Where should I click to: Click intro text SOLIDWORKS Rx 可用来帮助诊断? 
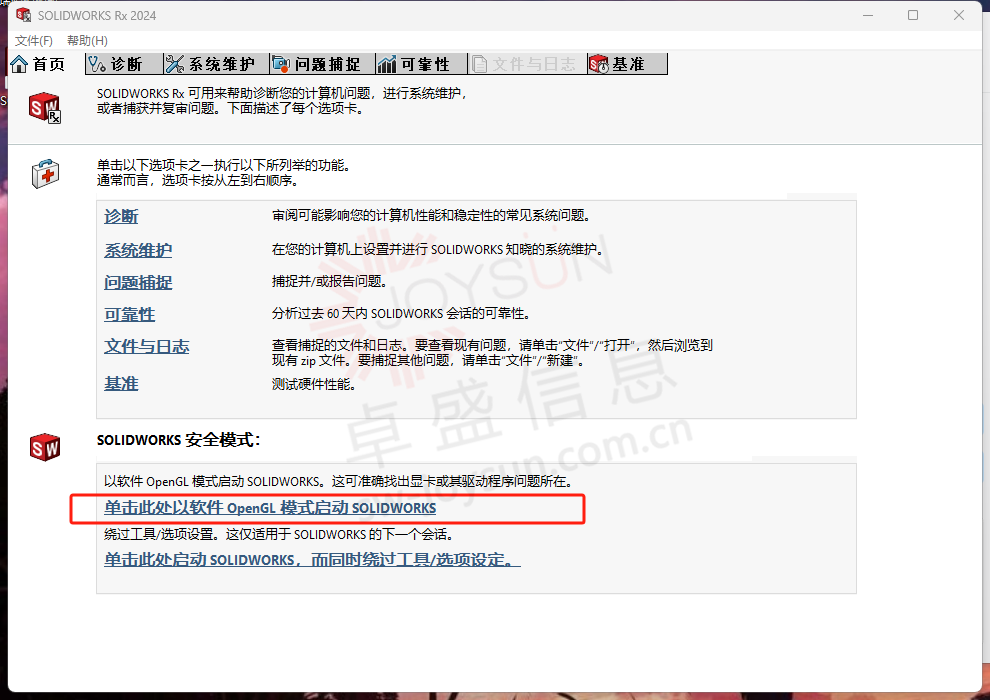pyautogui.click(x=283, y=101)
